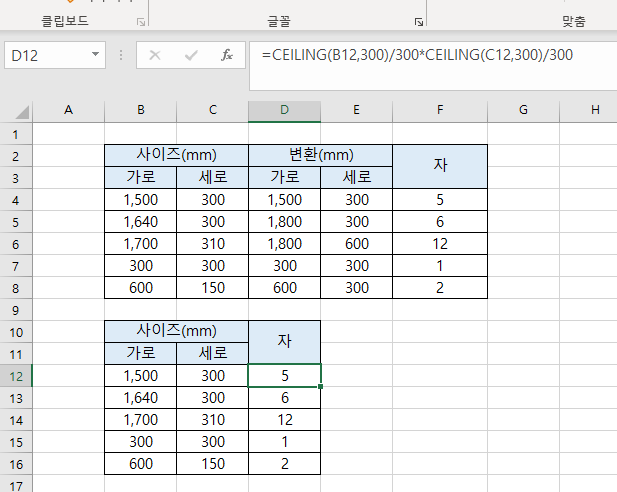Open the font group dialog launcher

(x=419, y=22)
